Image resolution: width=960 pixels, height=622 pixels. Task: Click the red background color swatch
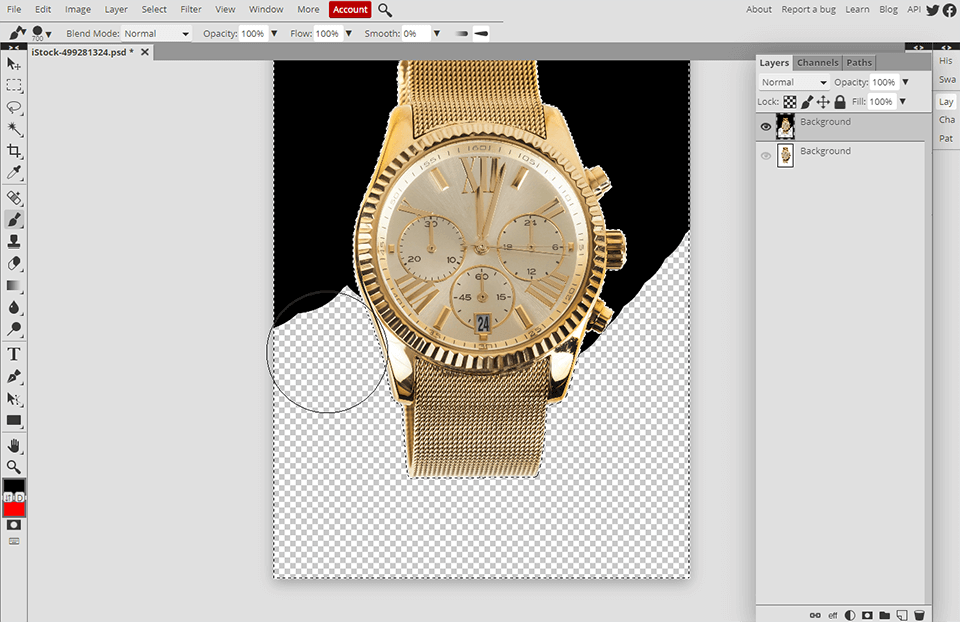tap(14, 508)
